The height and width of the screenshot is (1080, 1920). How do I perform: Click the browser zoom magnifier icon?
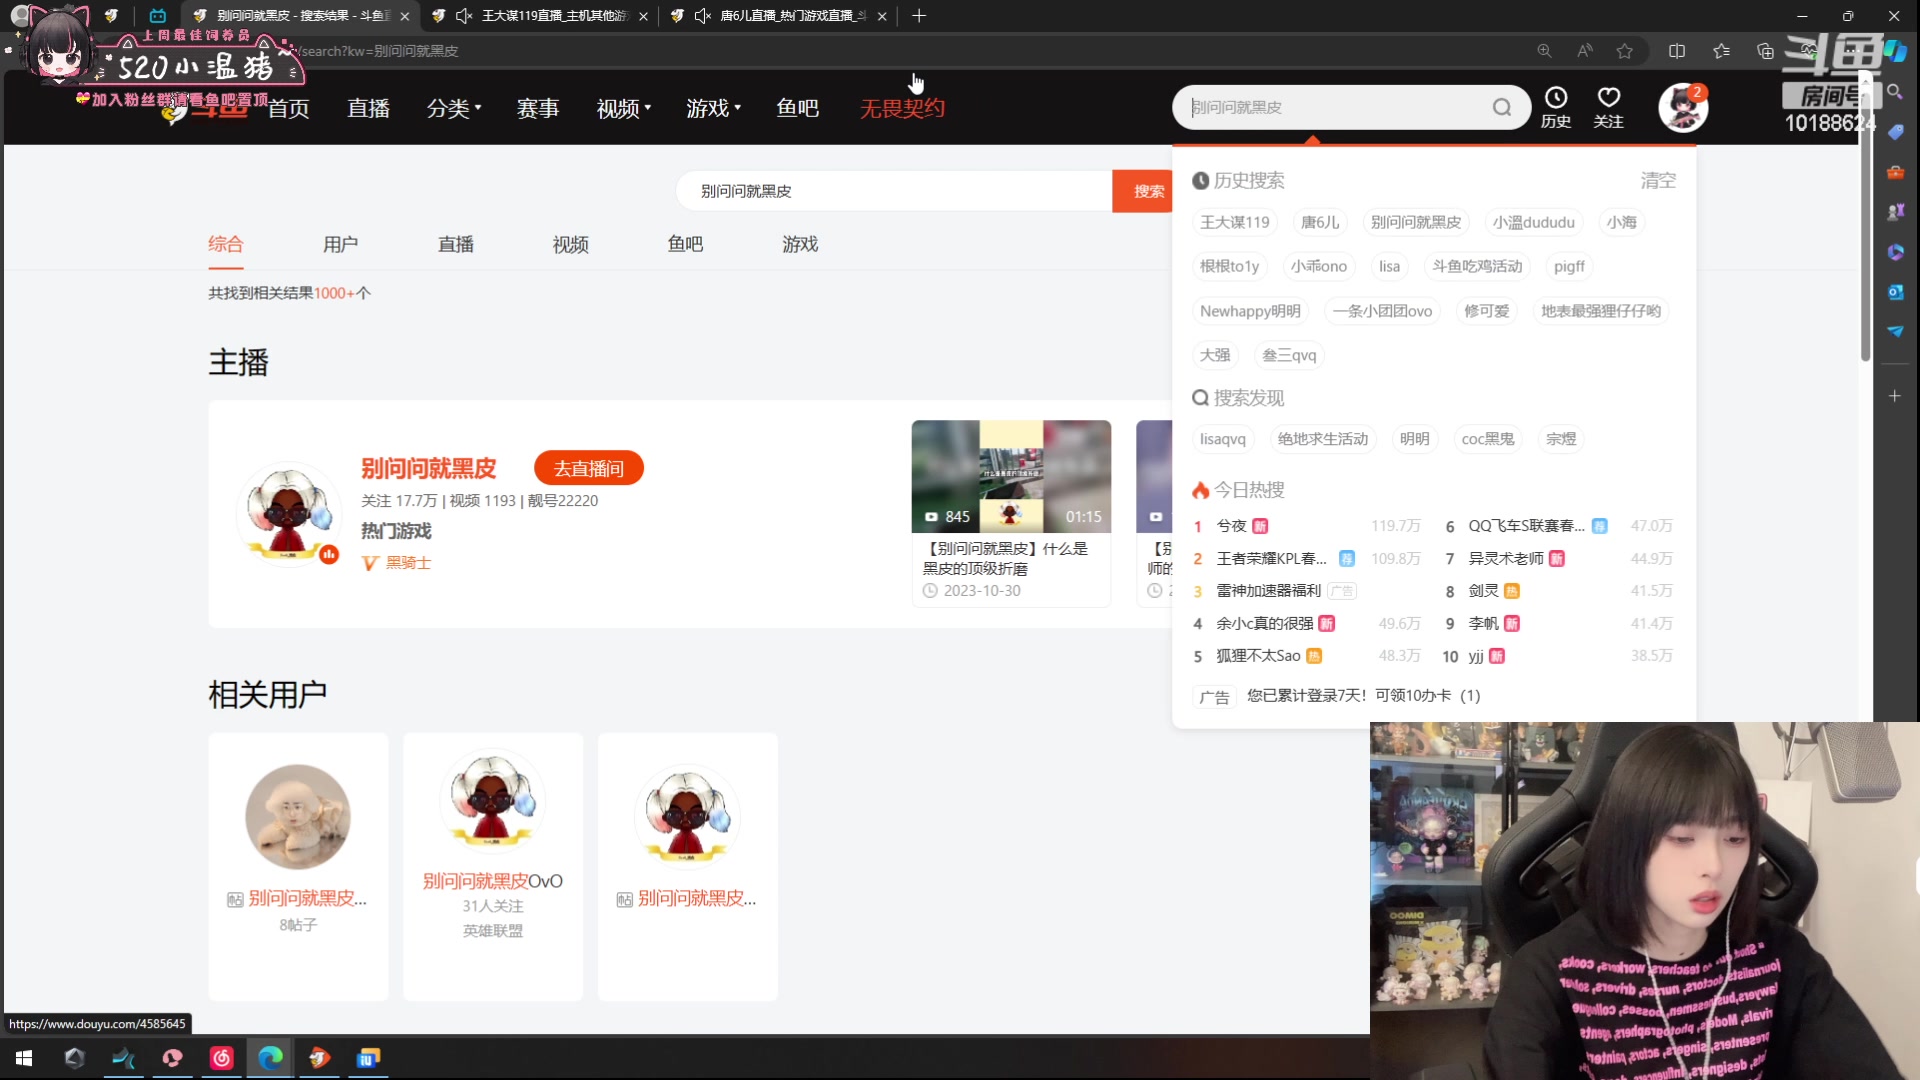click(1544, 51)
